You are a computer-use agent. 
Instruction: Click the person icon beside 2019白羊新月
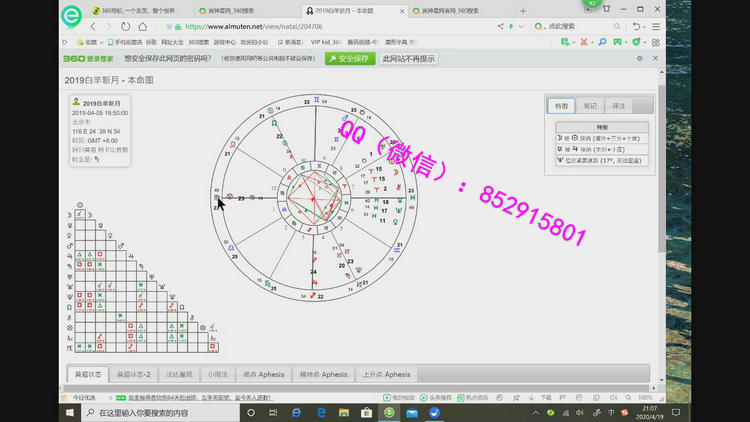[x=77, y=102]
